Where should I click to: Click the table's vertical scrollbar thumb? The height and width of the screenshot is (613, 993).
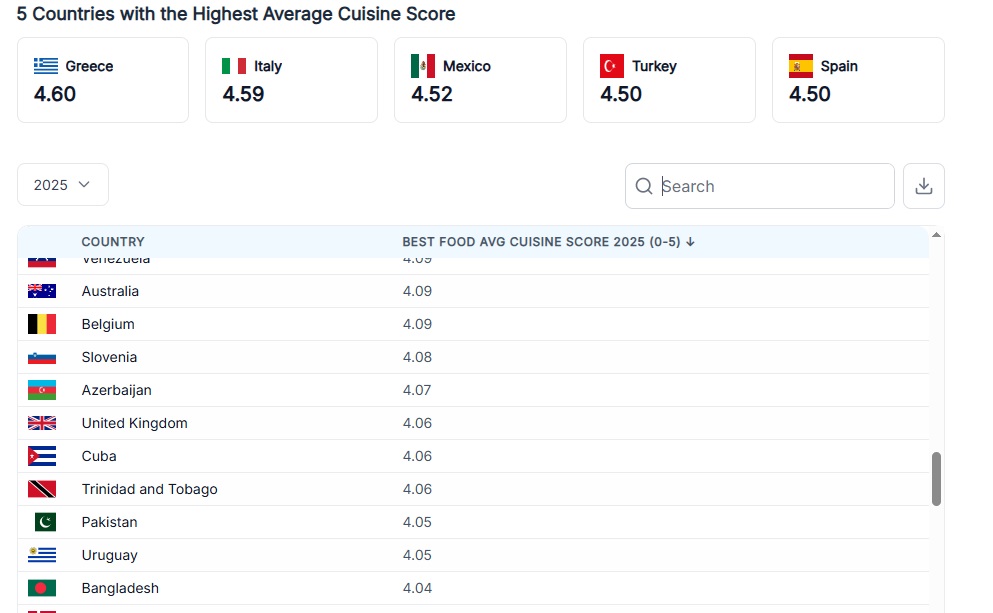pos(936,478)
